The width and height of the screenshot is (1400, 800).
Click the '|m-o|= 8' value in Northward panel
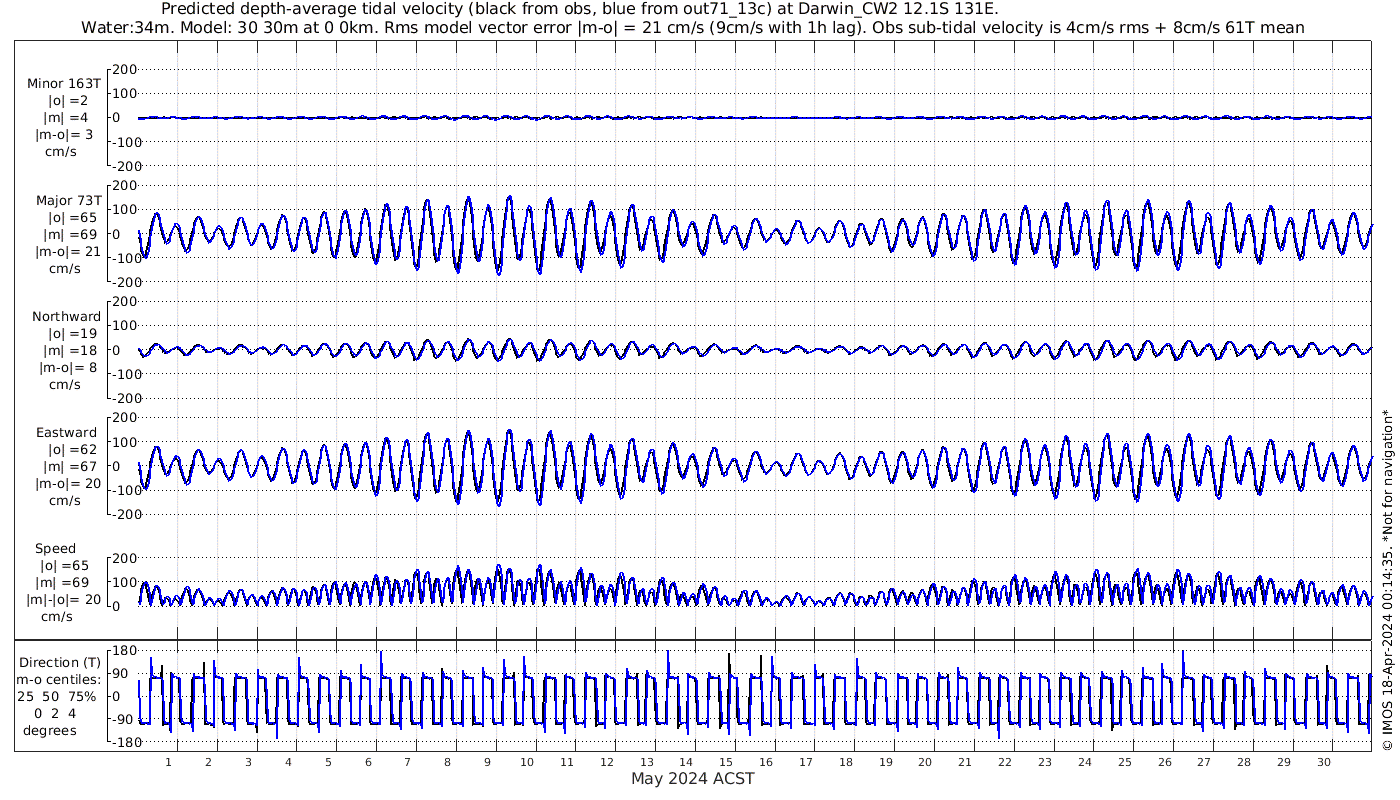(x=67, y=368)
